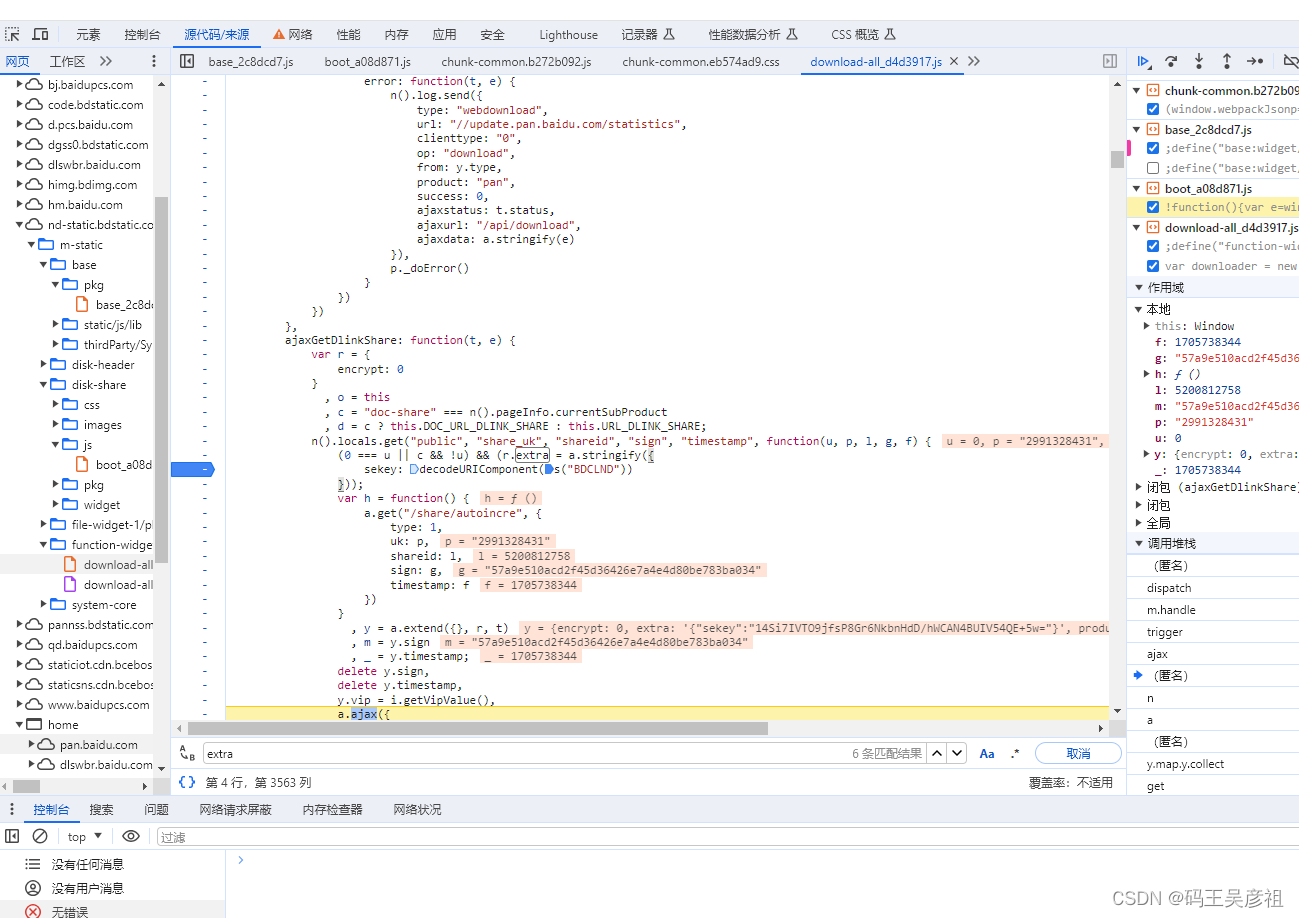Clear the console

click(40, 836)
